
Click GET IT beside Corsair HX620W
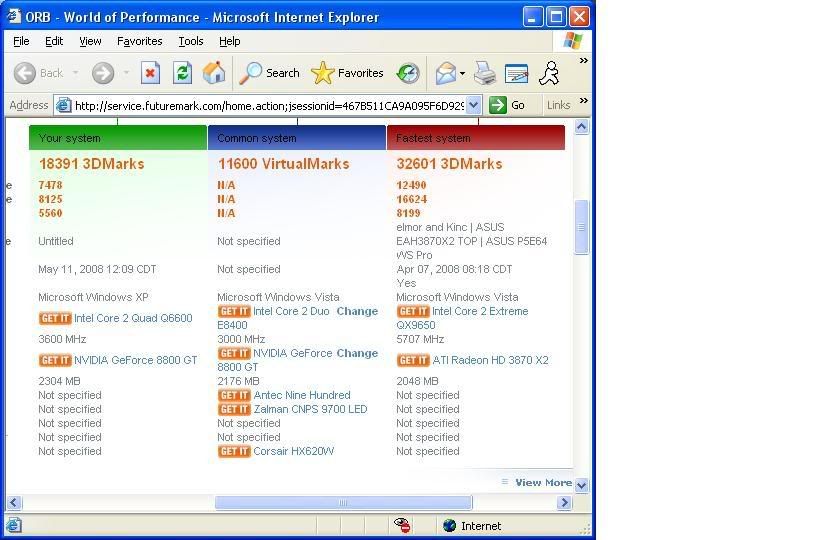pyautogui.click(x=234, y=451)
